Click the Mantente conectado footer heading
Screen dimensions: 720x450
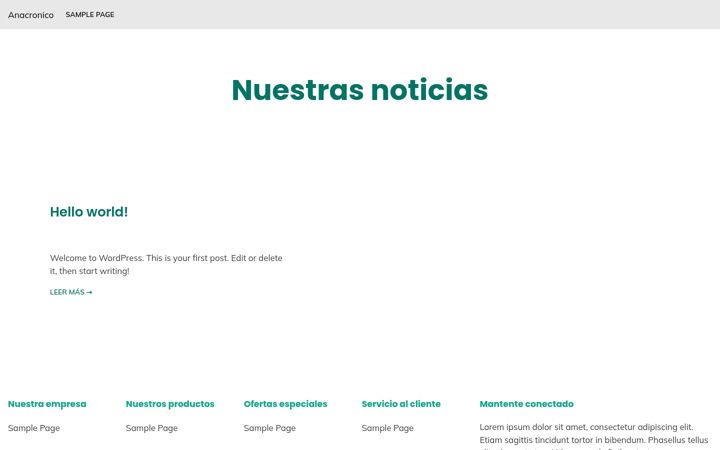point(527,404)
